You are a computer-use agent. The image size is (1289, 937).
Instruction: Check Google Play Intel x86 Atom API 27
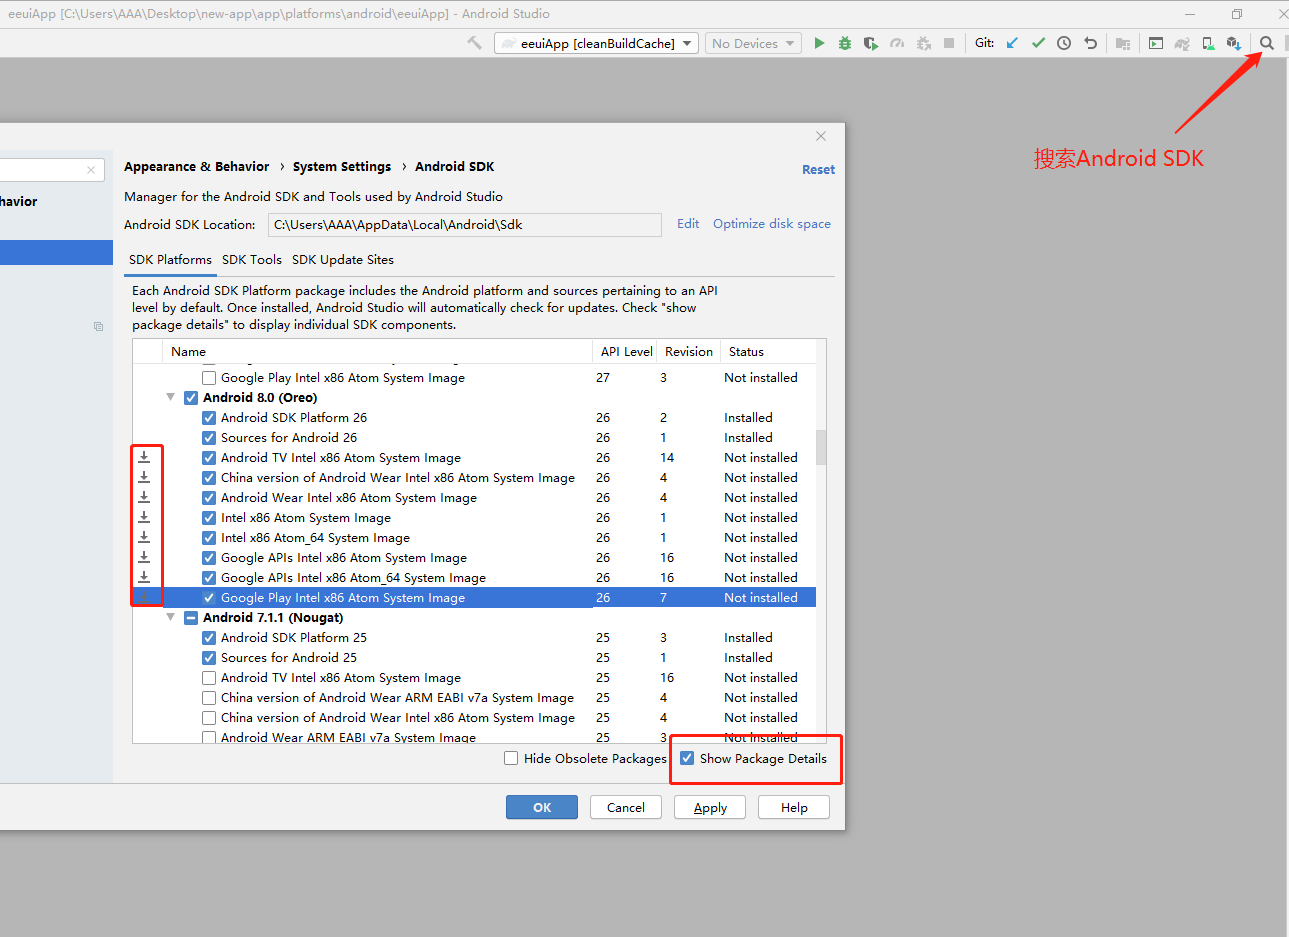tap(209, 377)
